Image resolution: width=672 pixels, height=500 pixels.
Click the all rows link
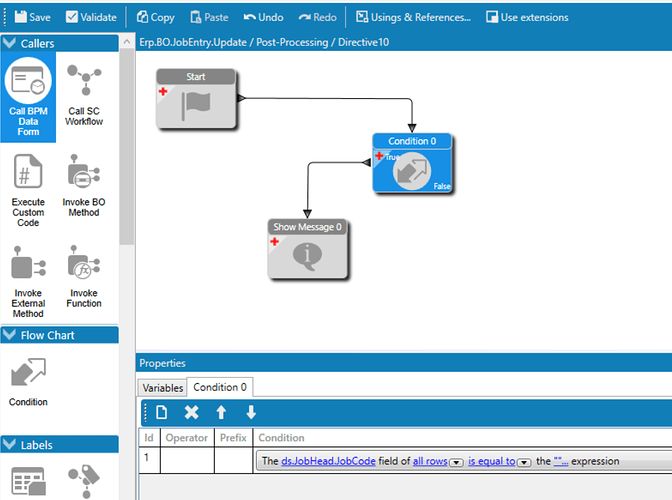(x=430, y=461)
